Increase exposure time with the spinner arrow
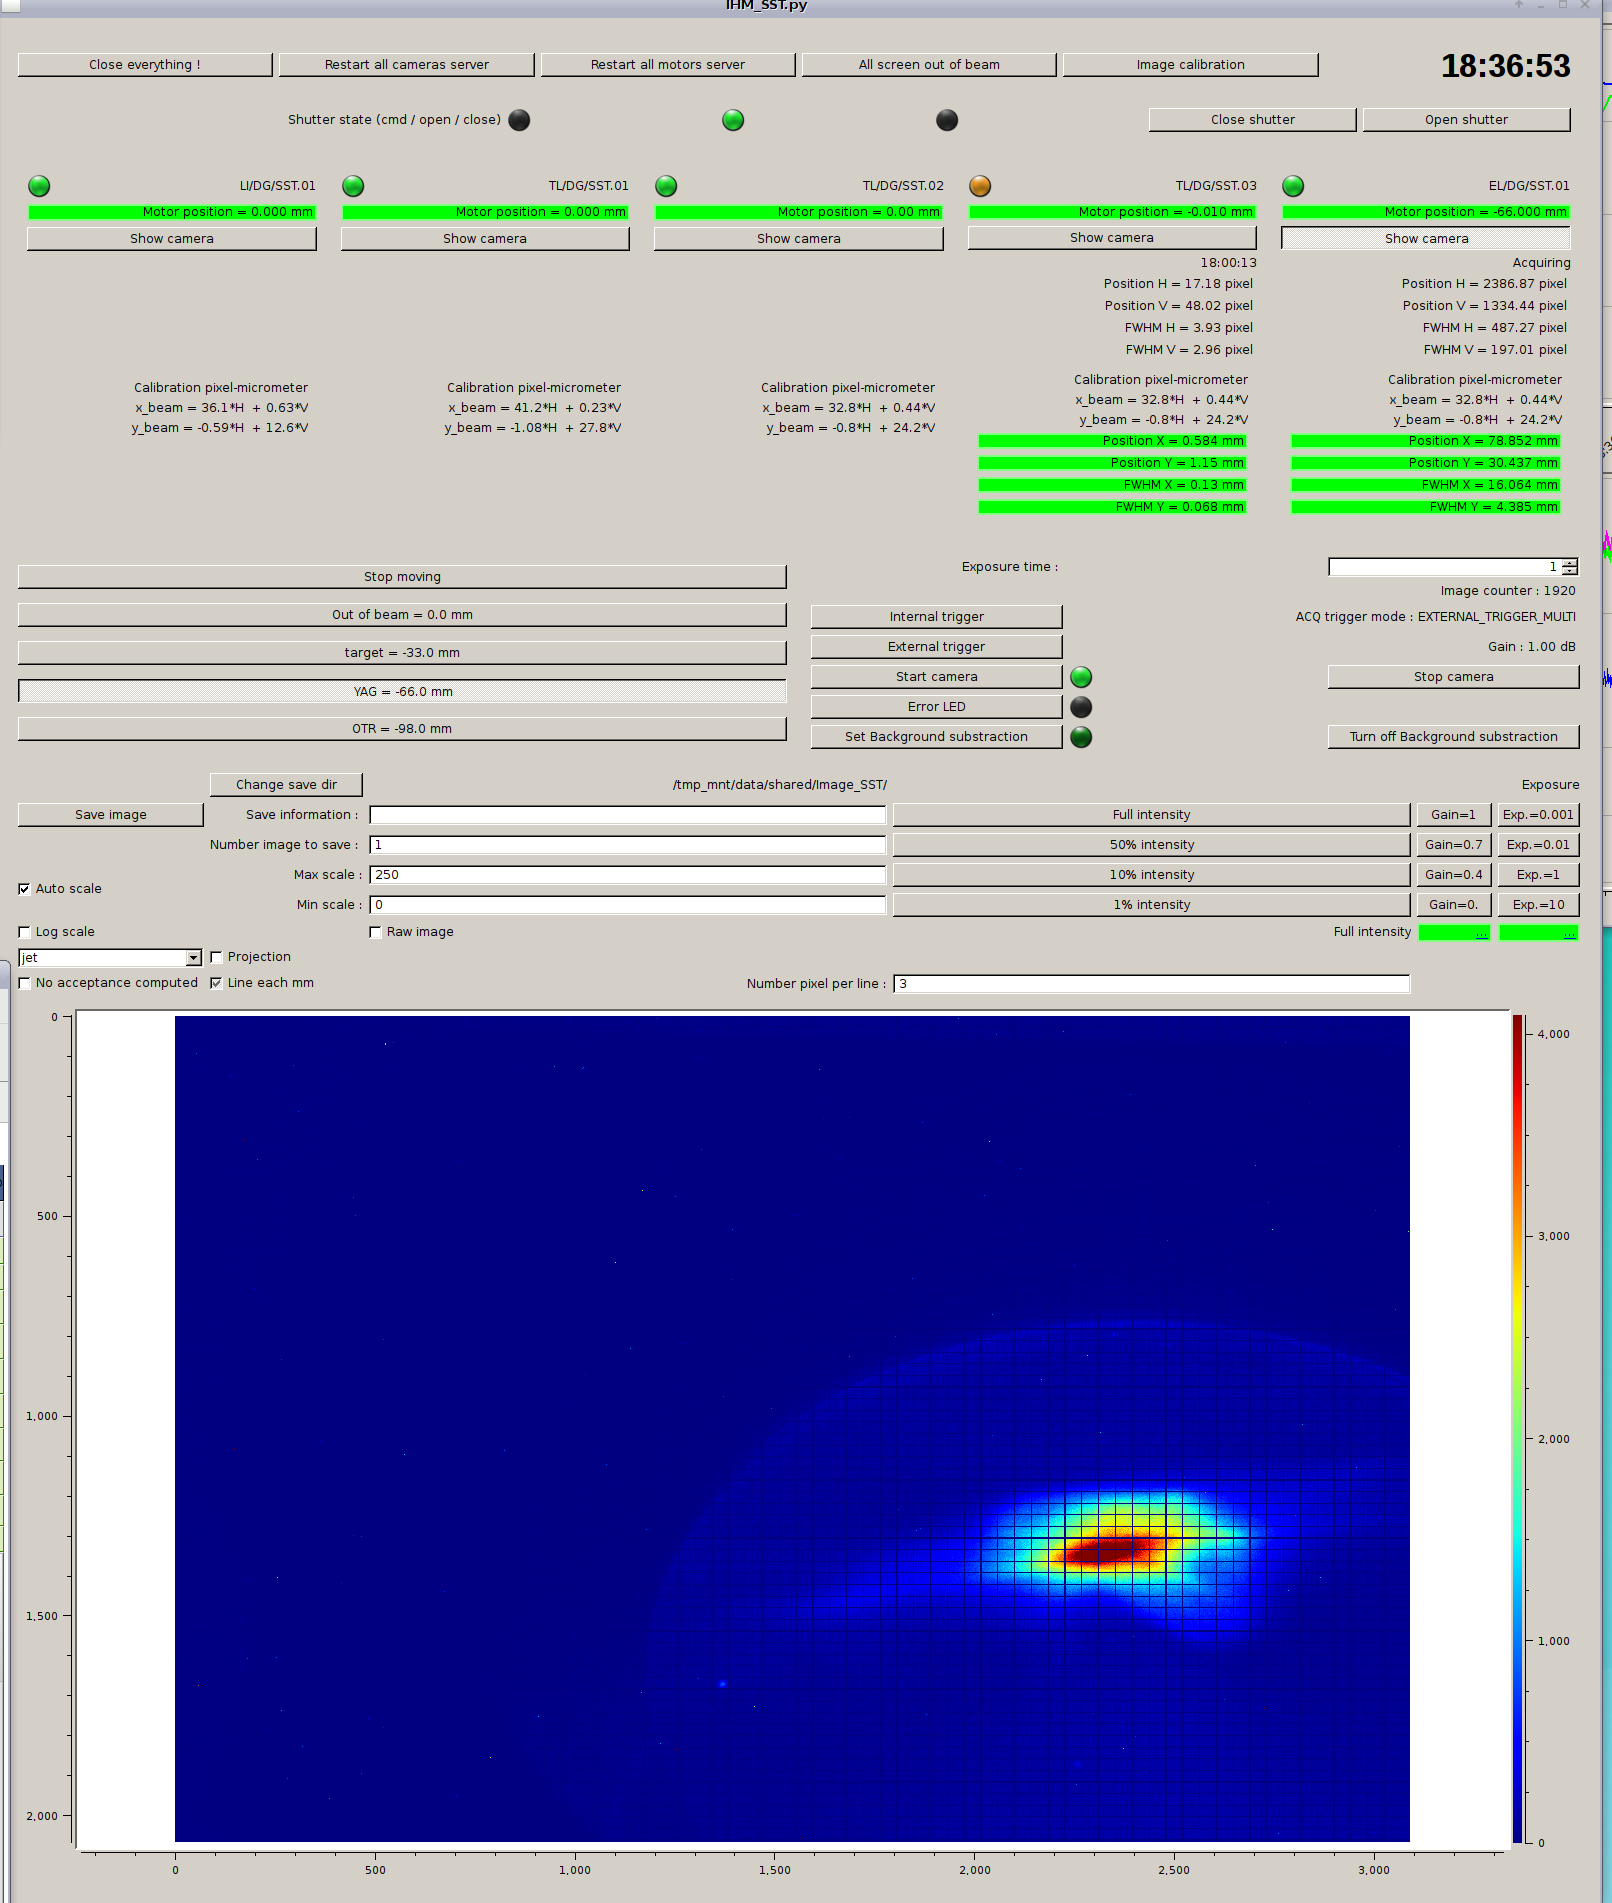 tap(1570, 563)
